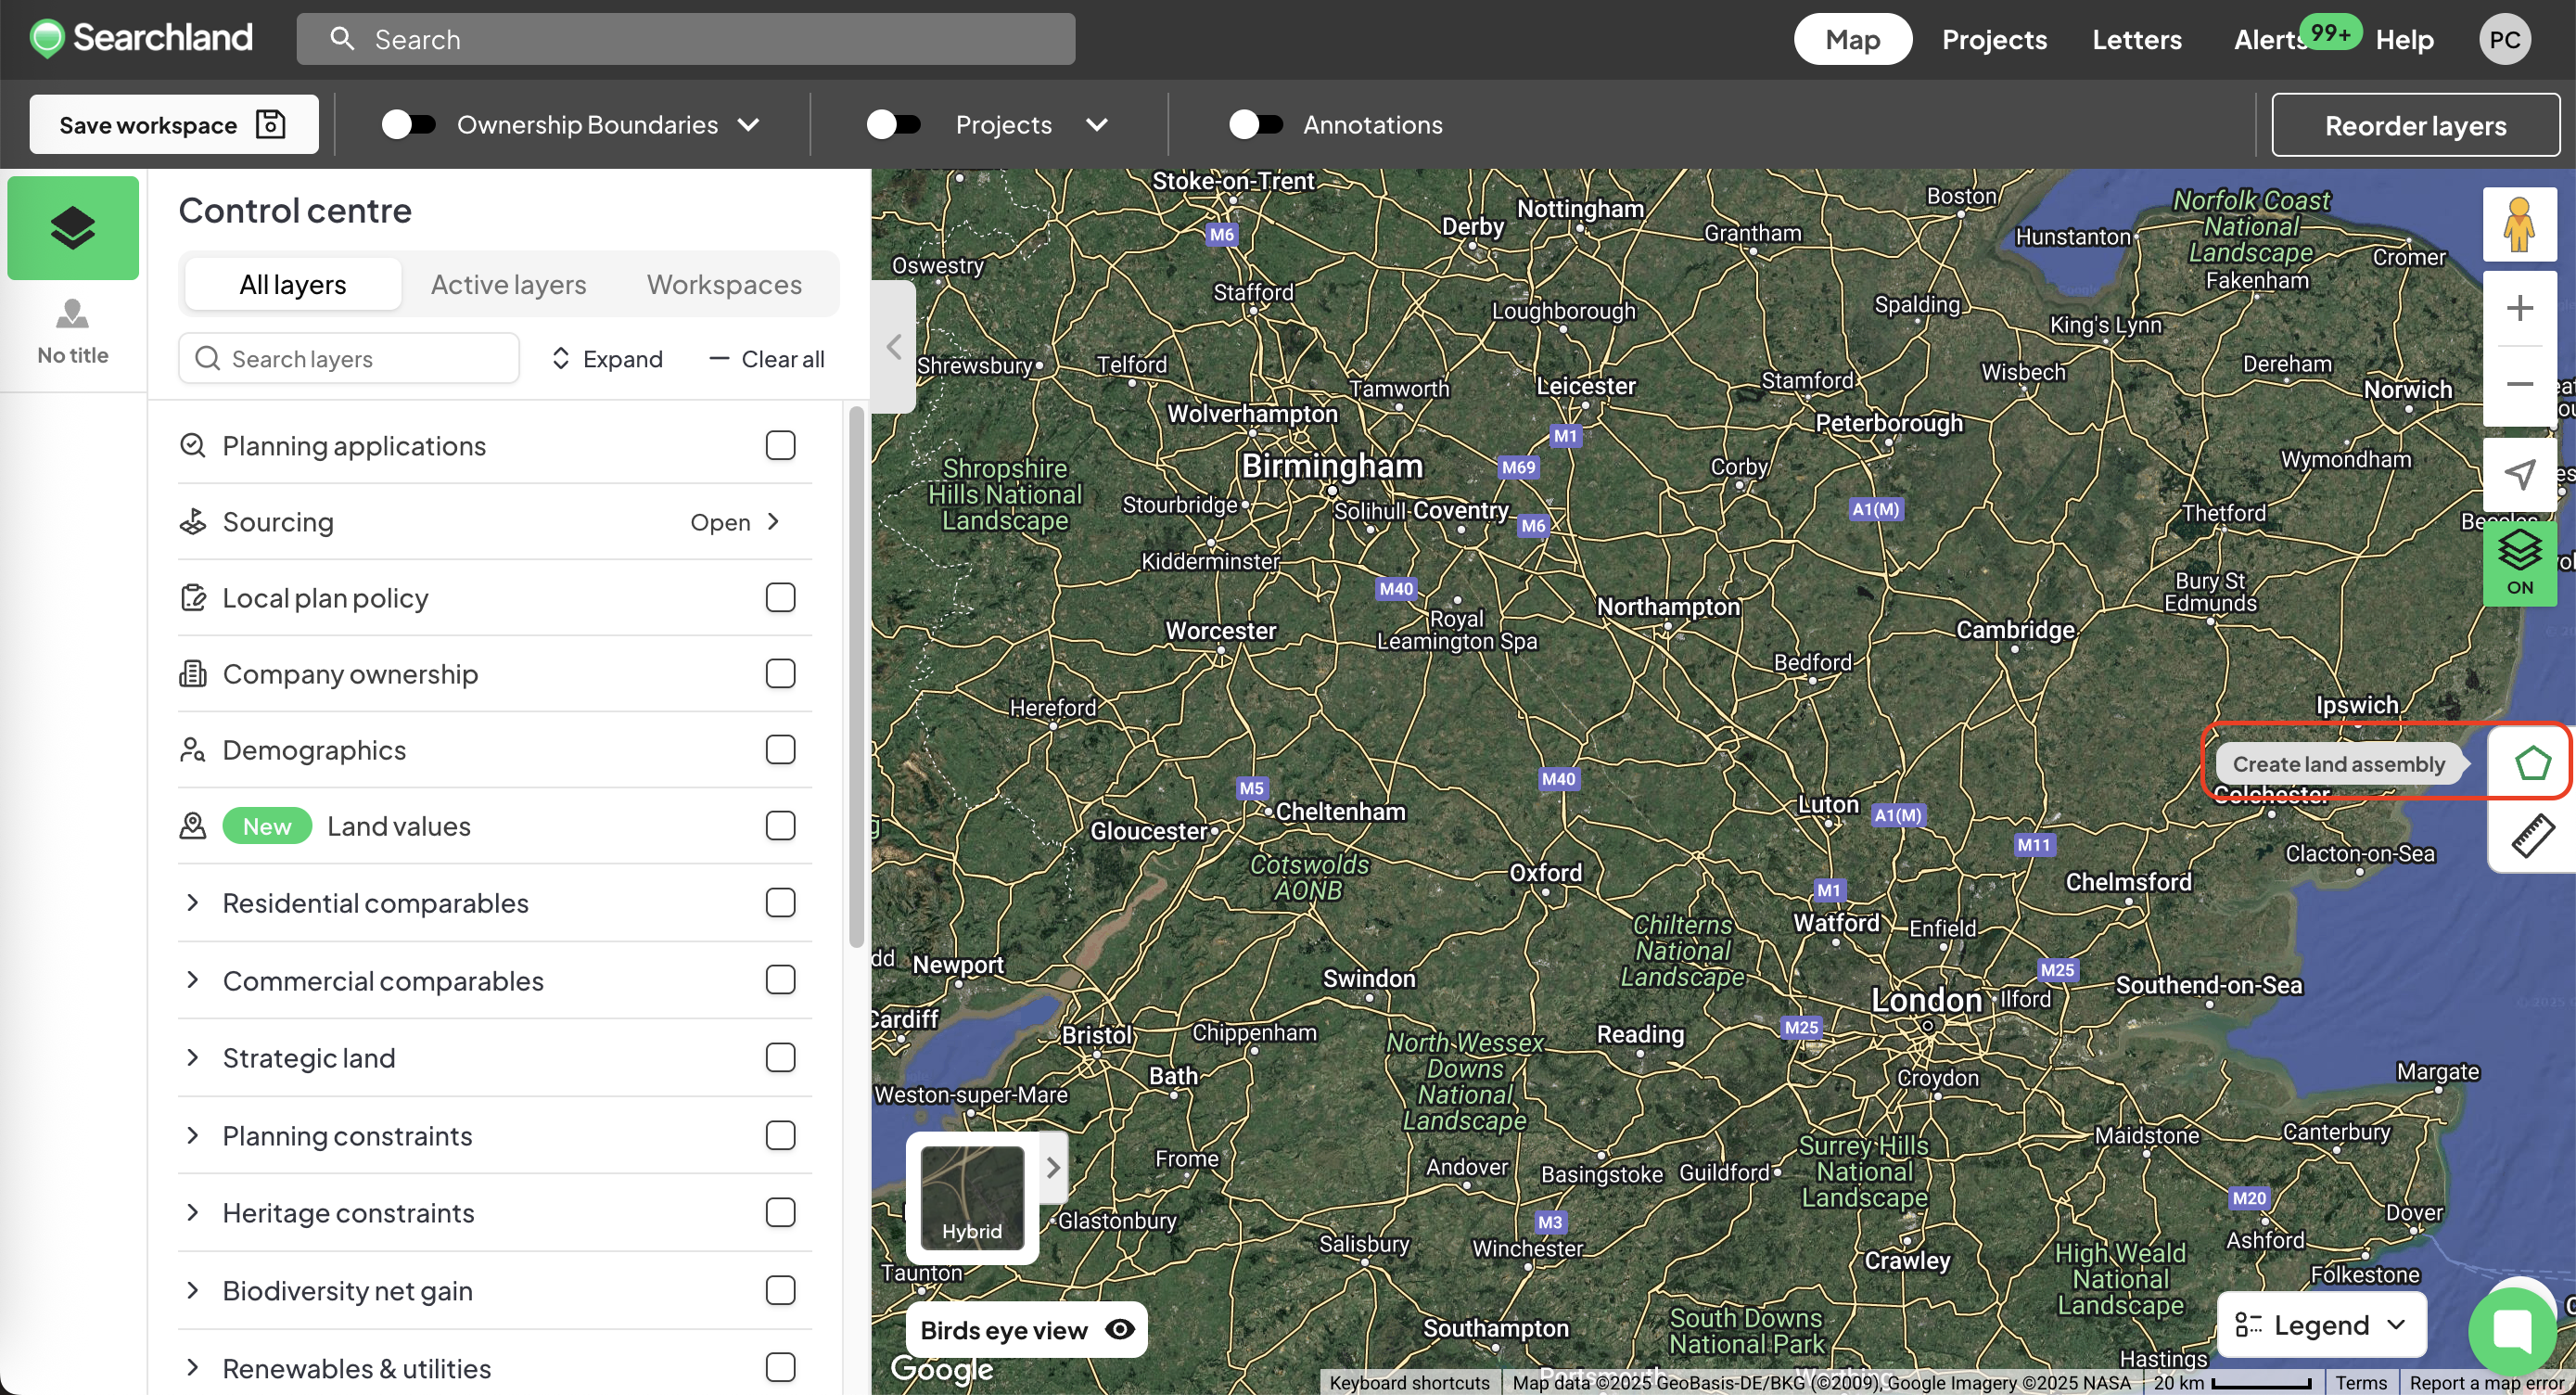Click the Reorder layers button
This screenshot has height=1395, width=2576.
2415,125
